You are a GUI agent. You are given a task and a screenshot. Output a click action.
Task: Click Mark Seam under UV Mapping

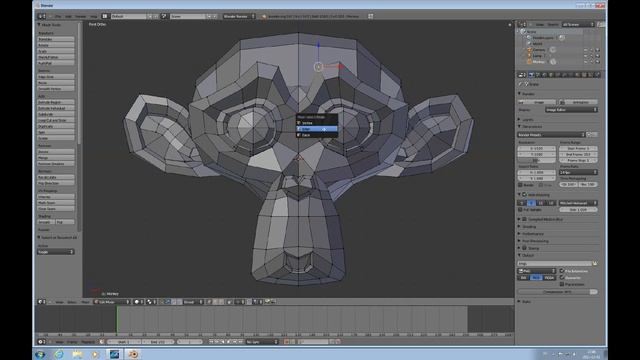pos(56,203)
